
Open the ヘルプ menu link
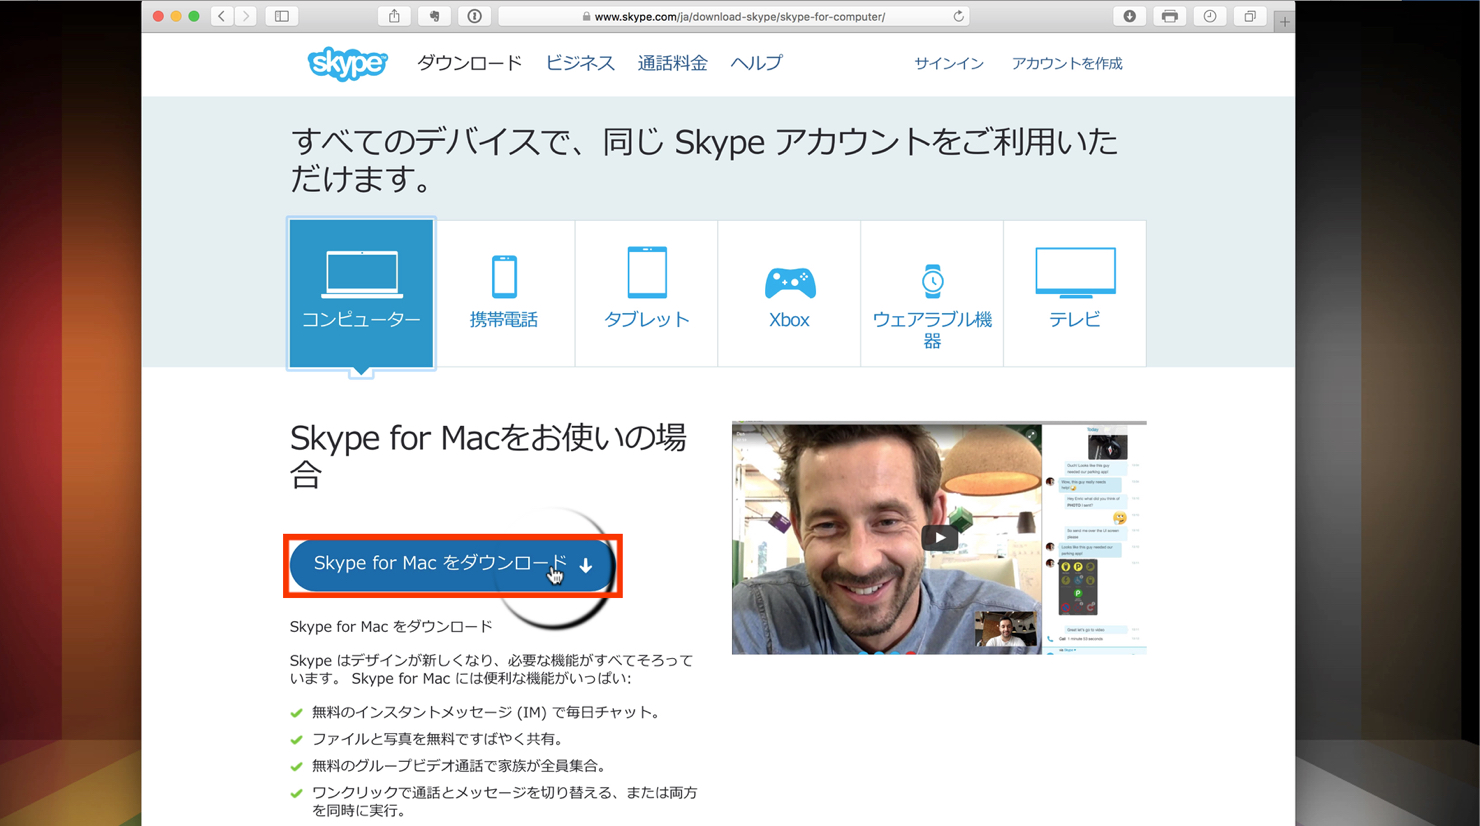[756, 63]
